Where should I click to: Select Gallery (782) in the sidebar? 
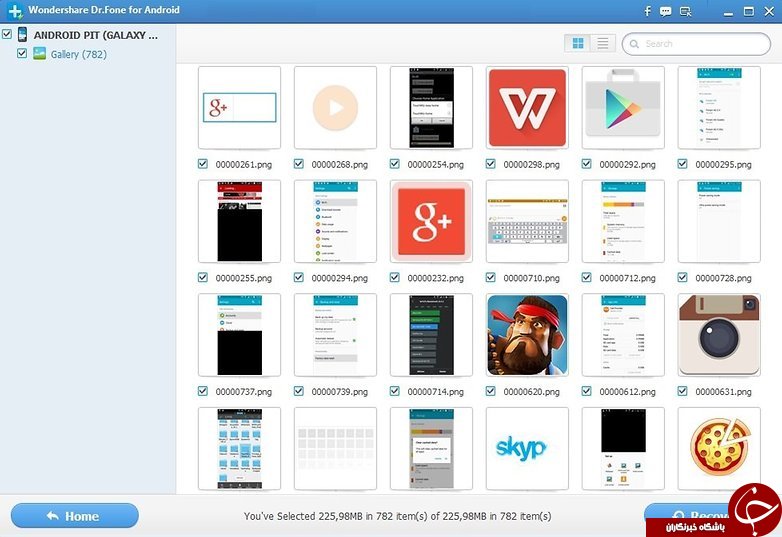[x=79, y=54]
